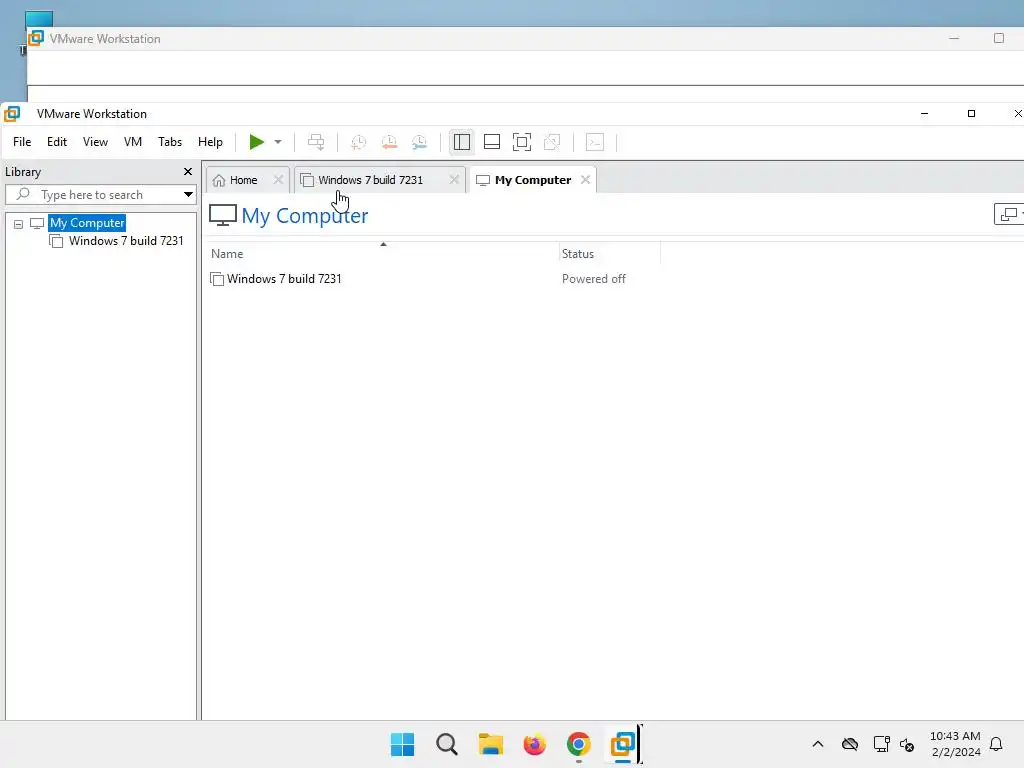The height and width of the screenshot is (768, 1024).
Task: Select My Computer in the library tree
Action: [87, 223]
